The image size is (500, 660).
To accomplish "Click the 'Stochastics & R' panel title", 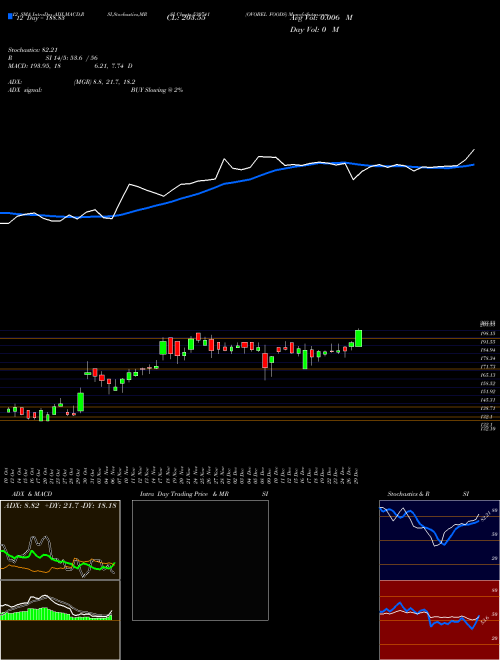I will [x=409, y=494].
